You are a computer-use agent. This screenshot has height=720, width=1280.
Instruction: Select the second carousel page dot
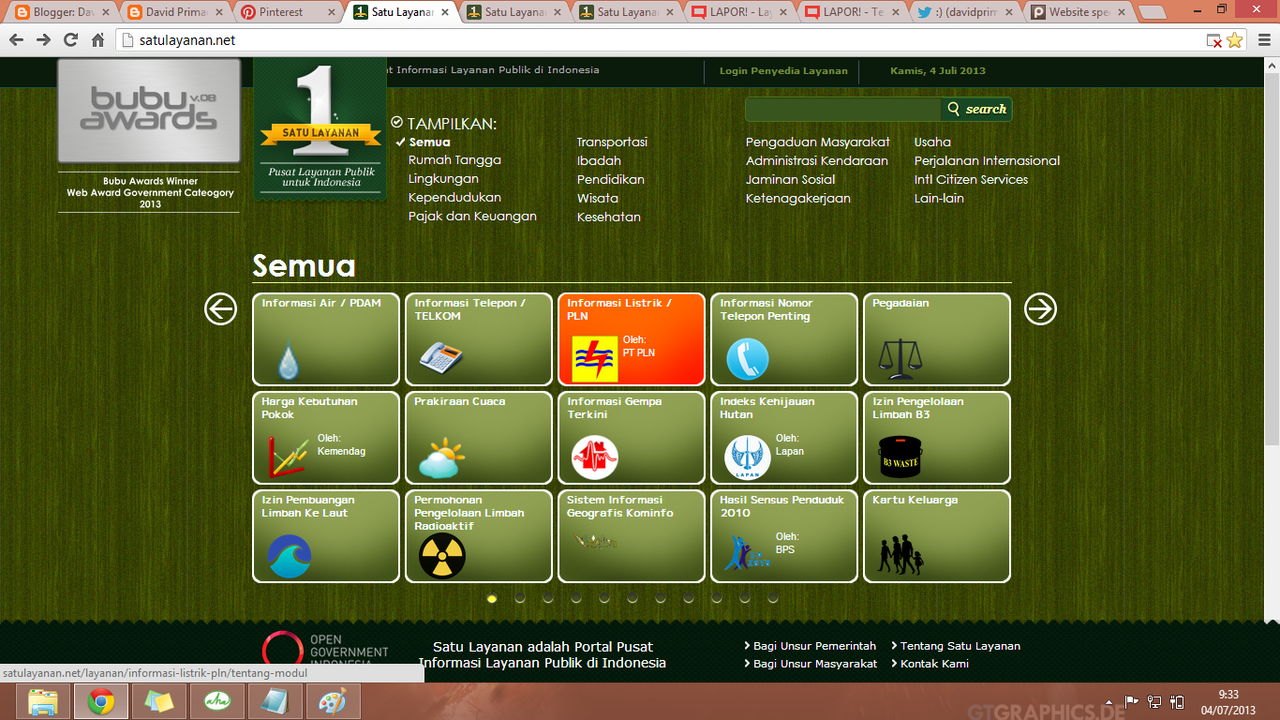tap(520, 598)
